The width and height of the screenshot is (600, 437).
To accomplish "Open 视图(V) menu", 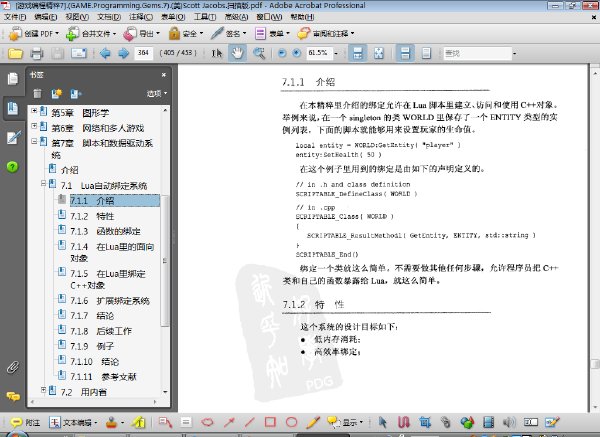I will 77,17.
